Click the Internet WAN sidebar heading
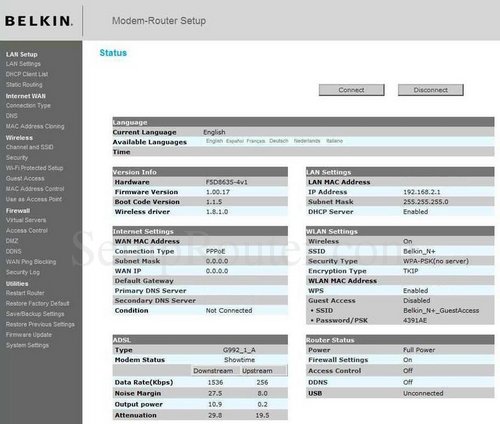 click(26, 96)
